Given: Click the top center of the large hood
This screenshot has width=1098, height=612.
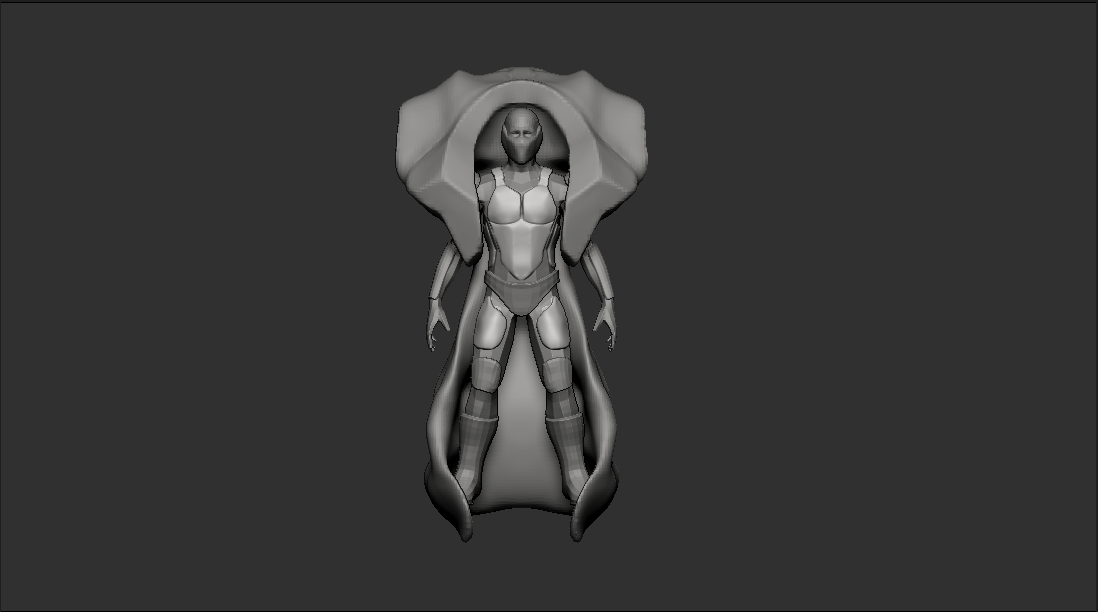Looking at the screenshot, I should 520,80.
